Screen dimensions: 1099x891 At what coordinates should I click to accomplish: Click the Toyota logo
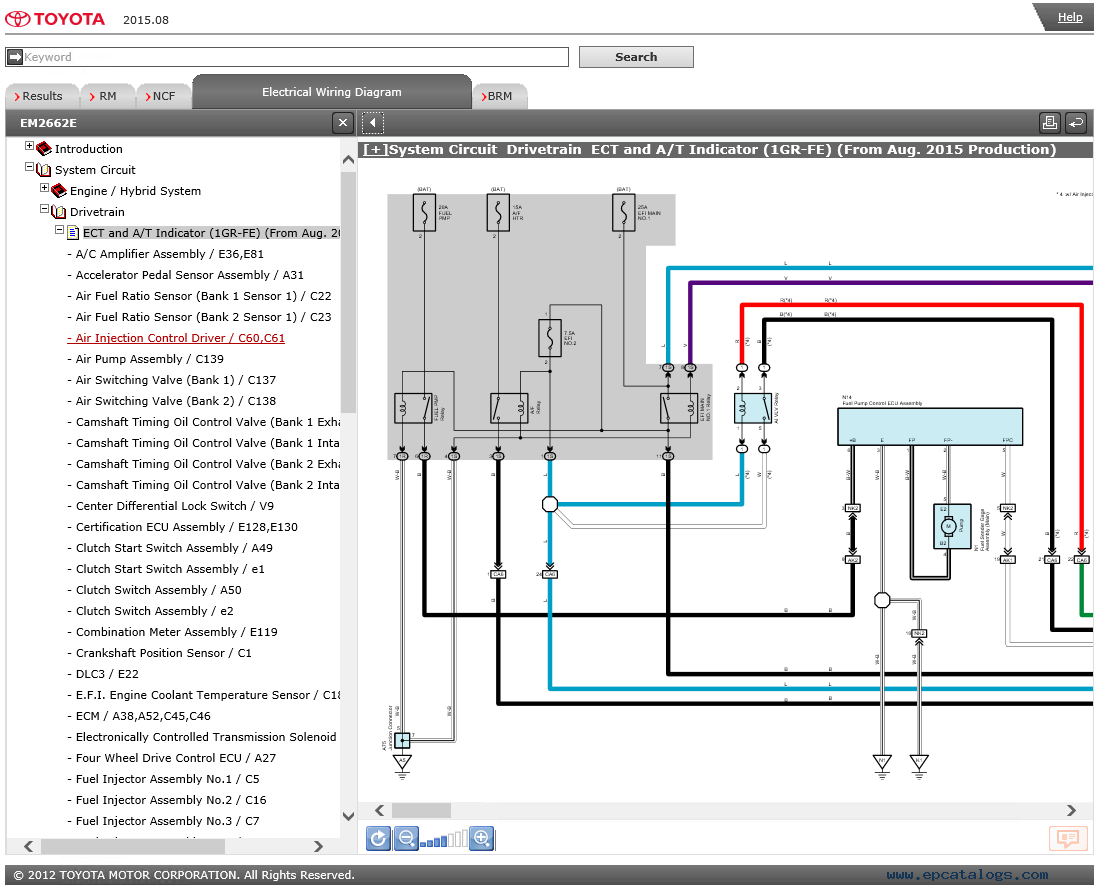[55, 19]
